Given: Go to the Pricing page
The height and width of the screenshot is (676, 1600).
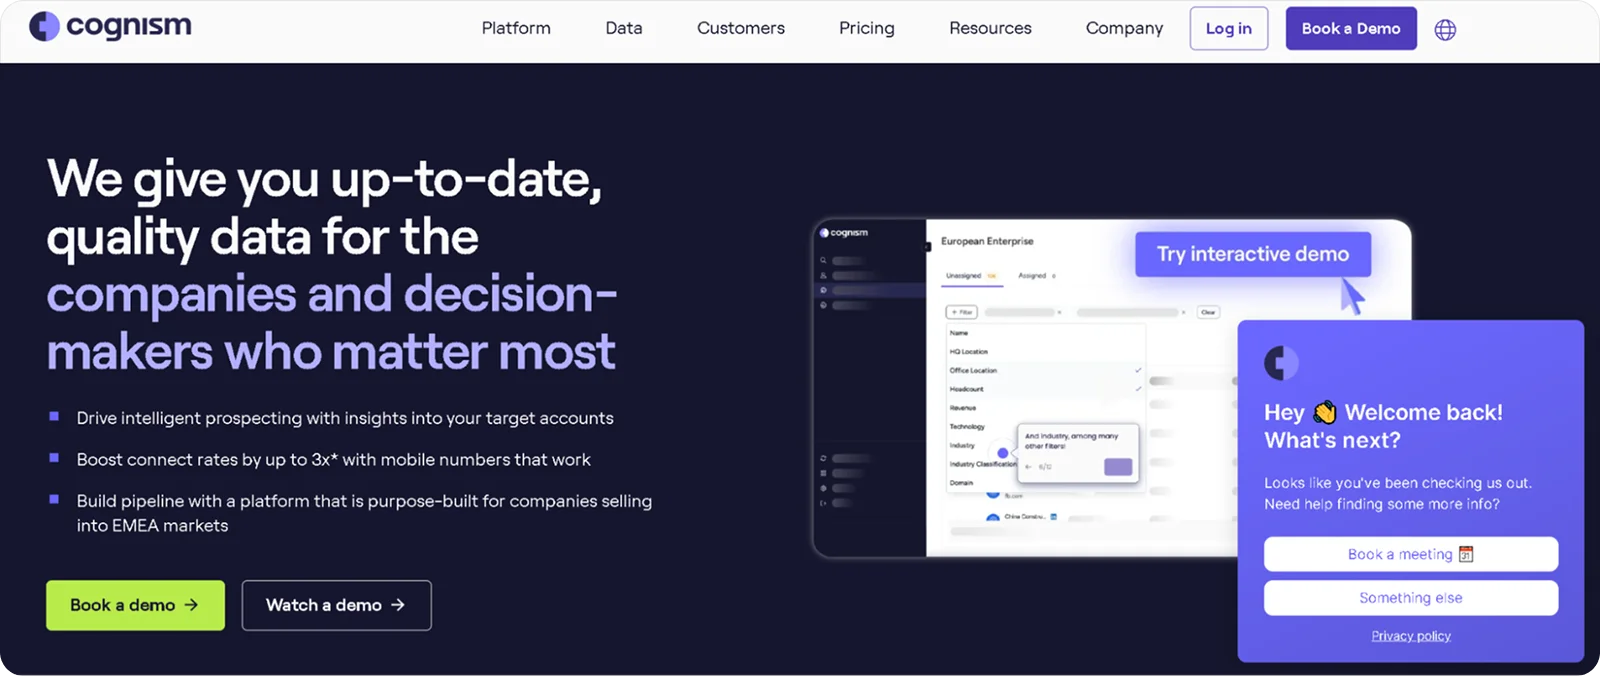Looking at the screenshot, I should (x=867, y=28).
